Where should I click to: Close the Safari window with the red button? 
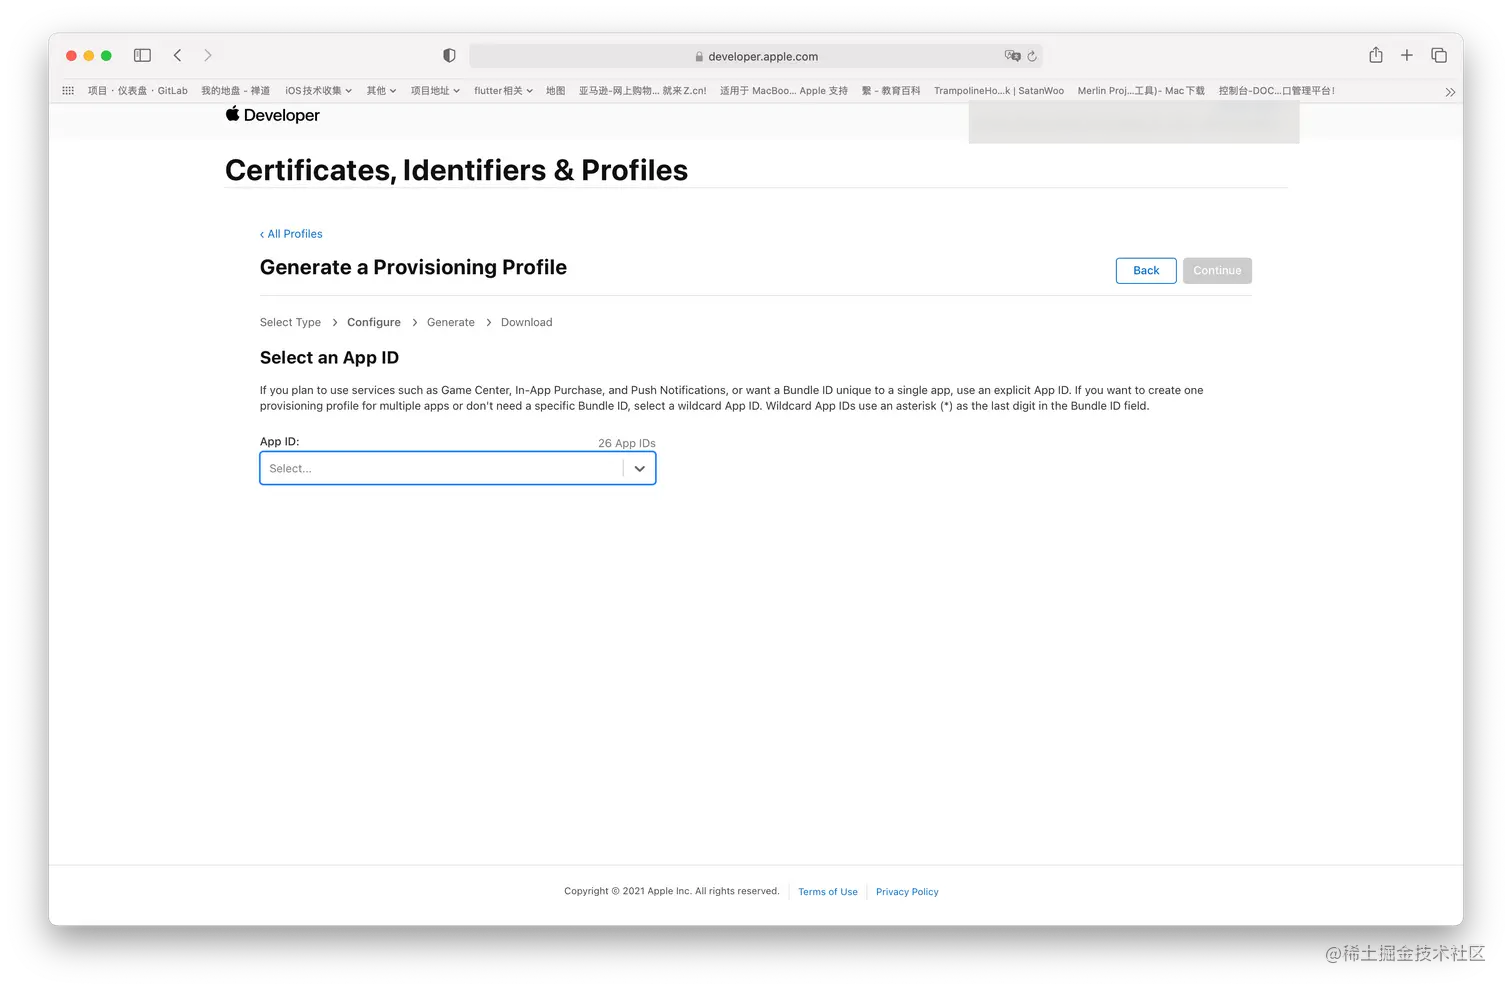pyautogui.click(x=71, y=56)
